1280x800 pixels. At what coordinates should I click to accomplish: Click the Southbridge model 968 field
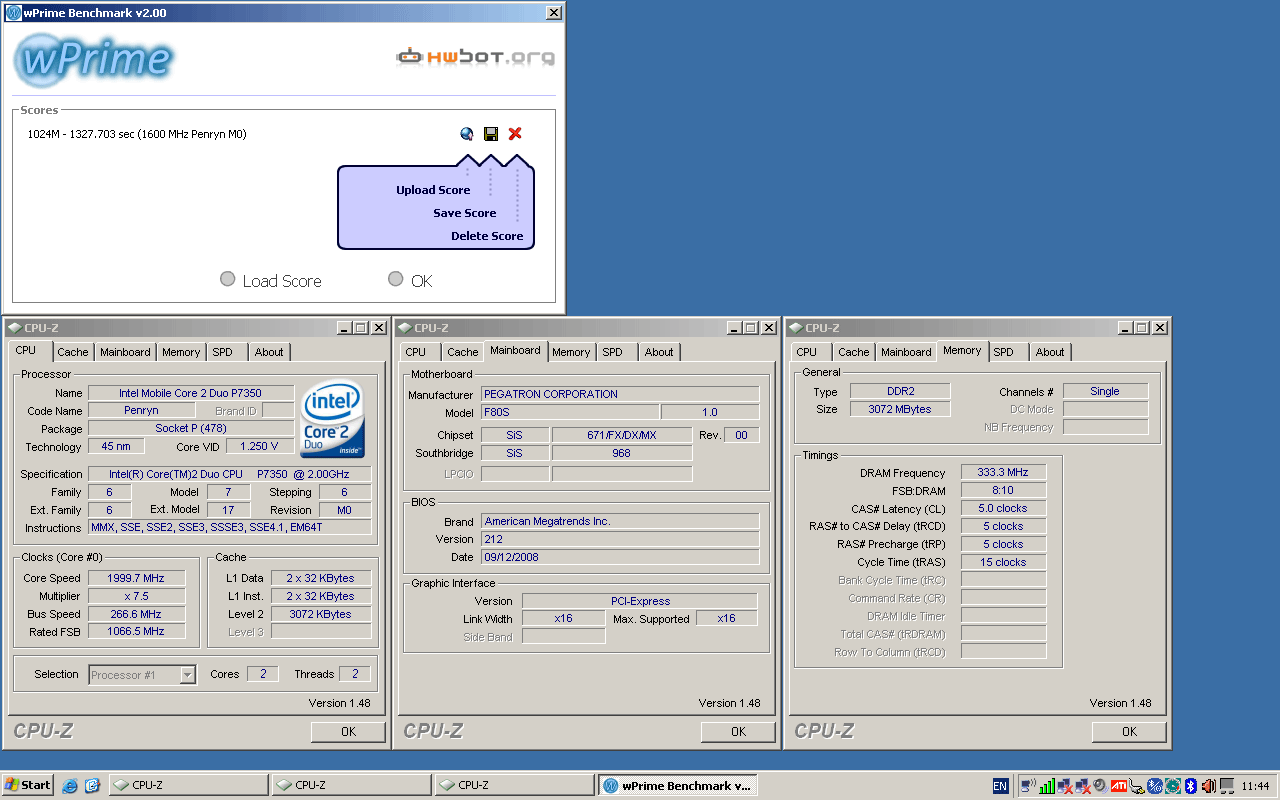point(622,453)
